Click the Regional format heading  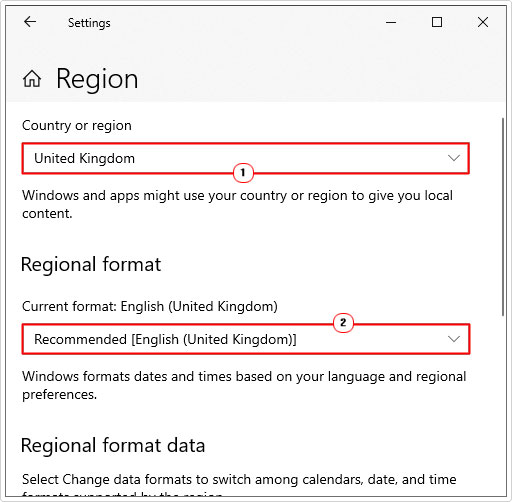pyautogui.click(x=91, y=265)
